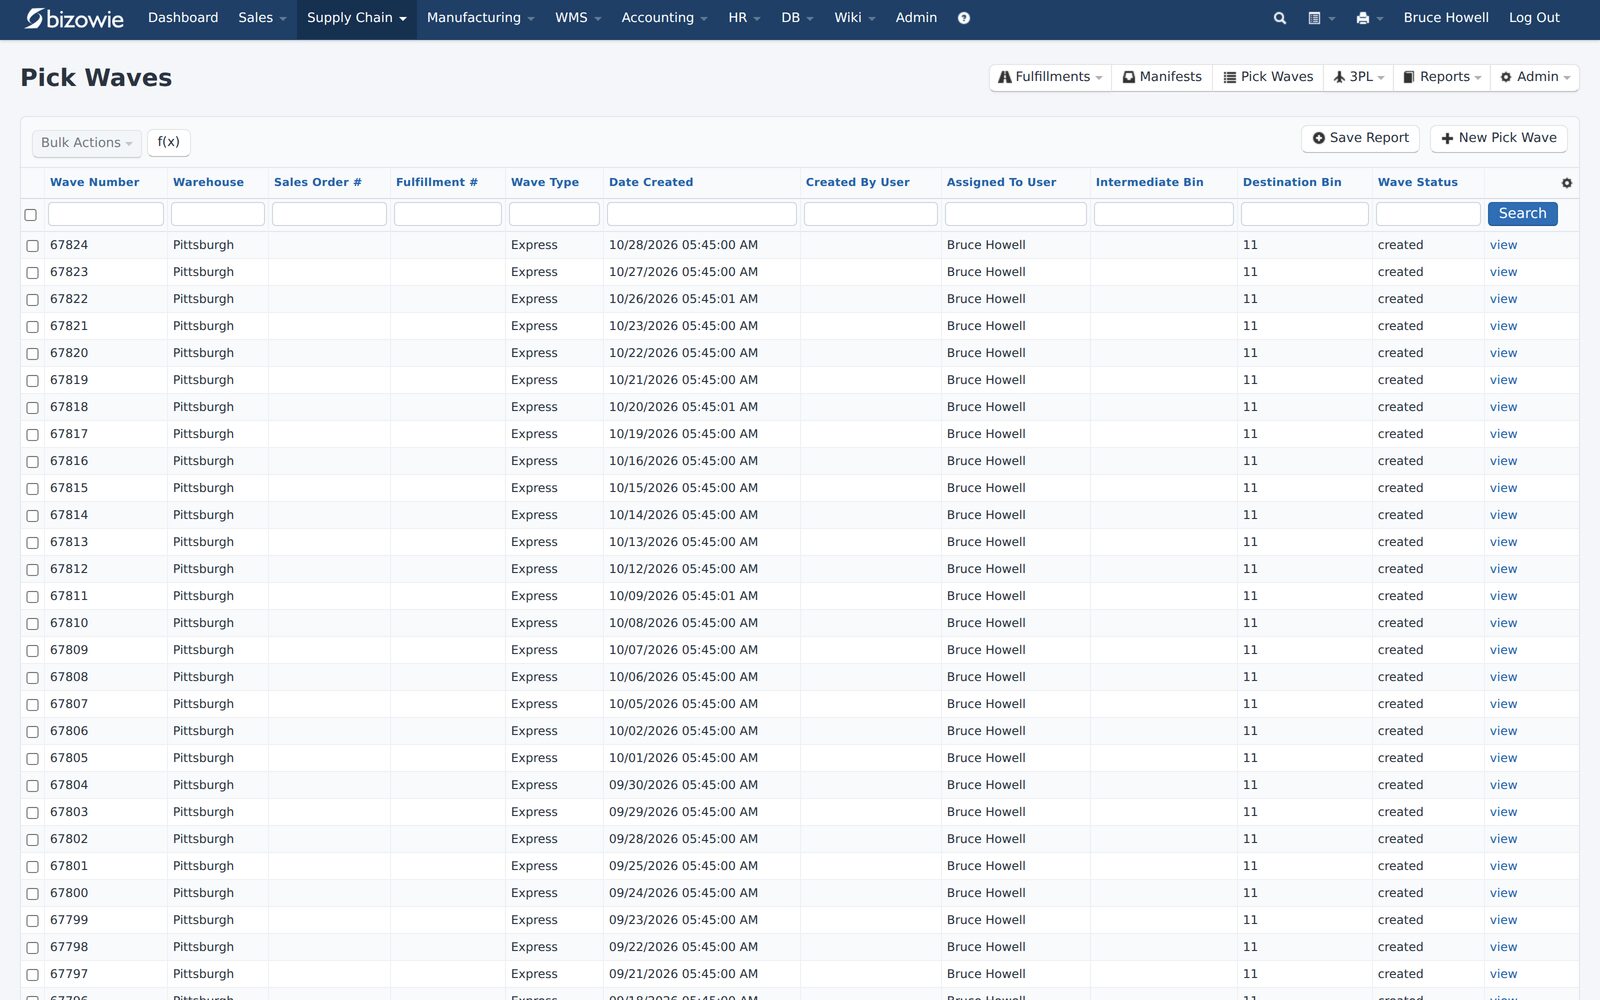Click Log Out
1600x1000 pixels.
tap(1534, 18)
